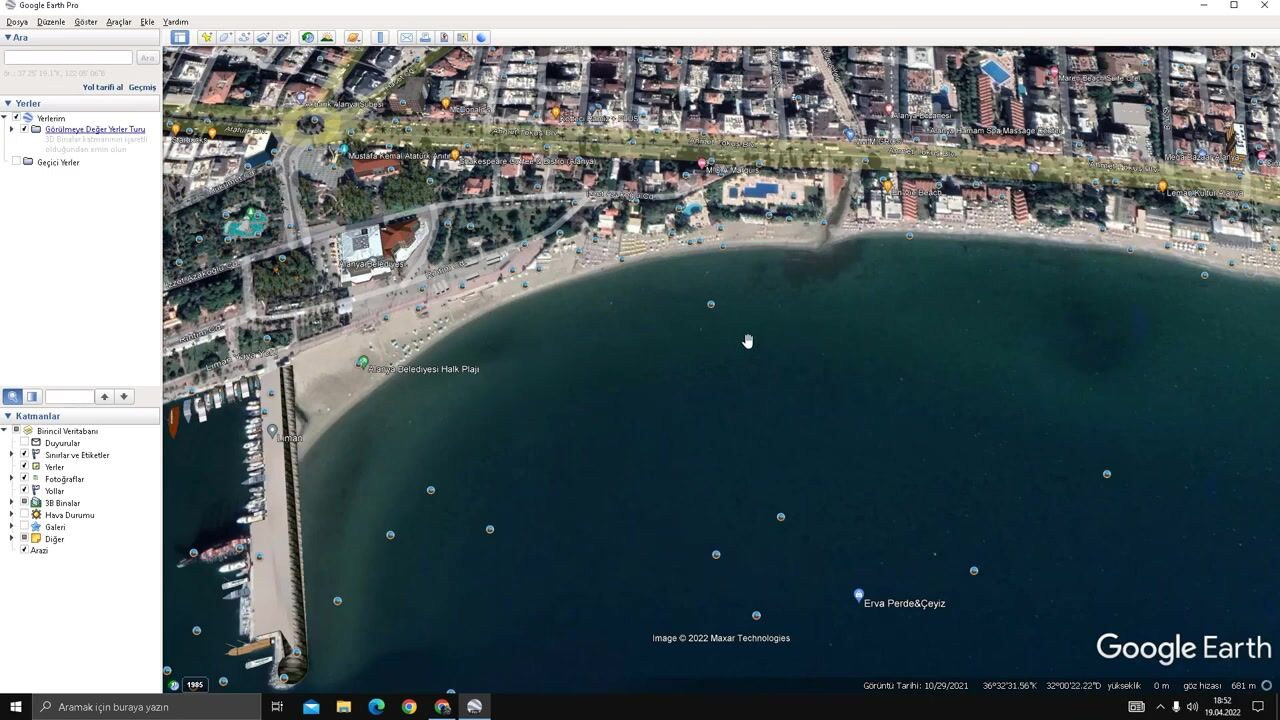Open the ruler measurement tool
This screenshot has height=720, width=1280.
pos(380,37)
